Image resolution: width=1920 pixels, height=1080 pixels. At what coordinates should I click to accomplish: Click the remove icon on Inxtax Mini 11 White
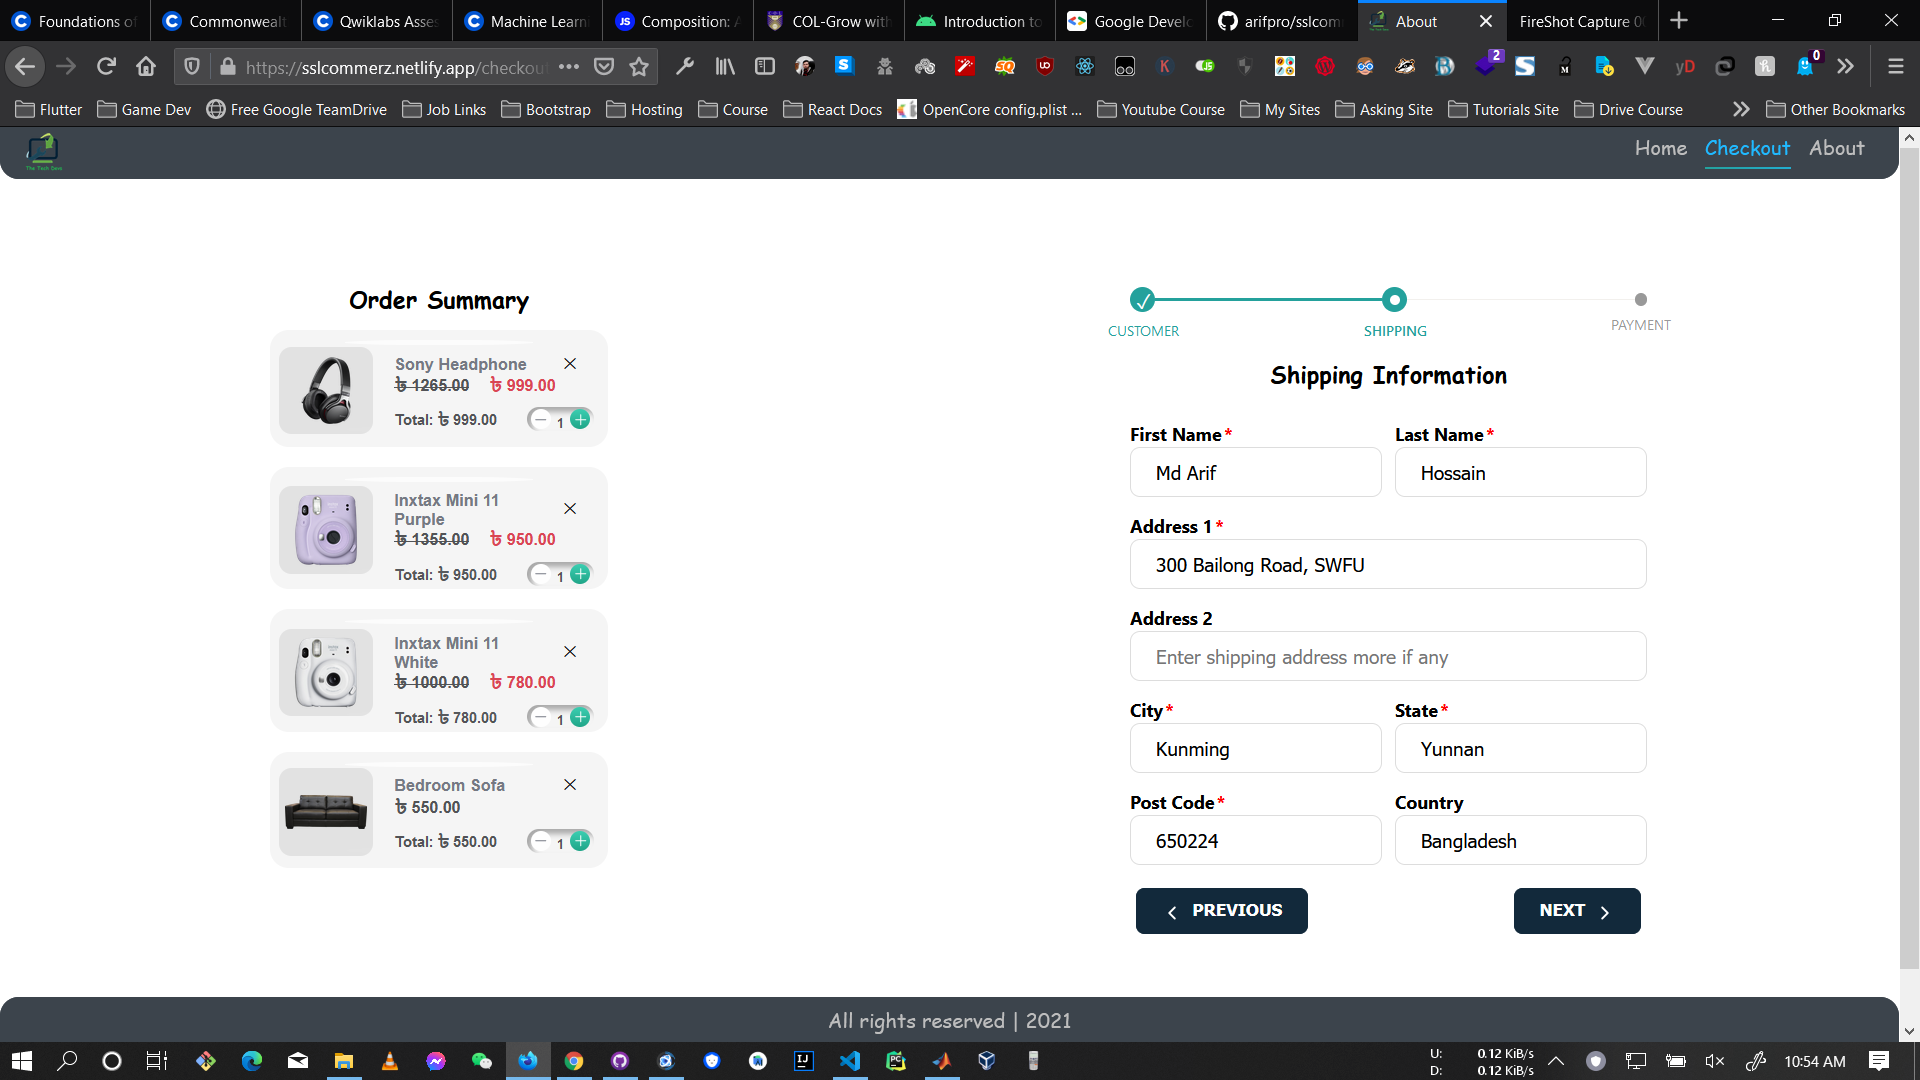(570, 651)
